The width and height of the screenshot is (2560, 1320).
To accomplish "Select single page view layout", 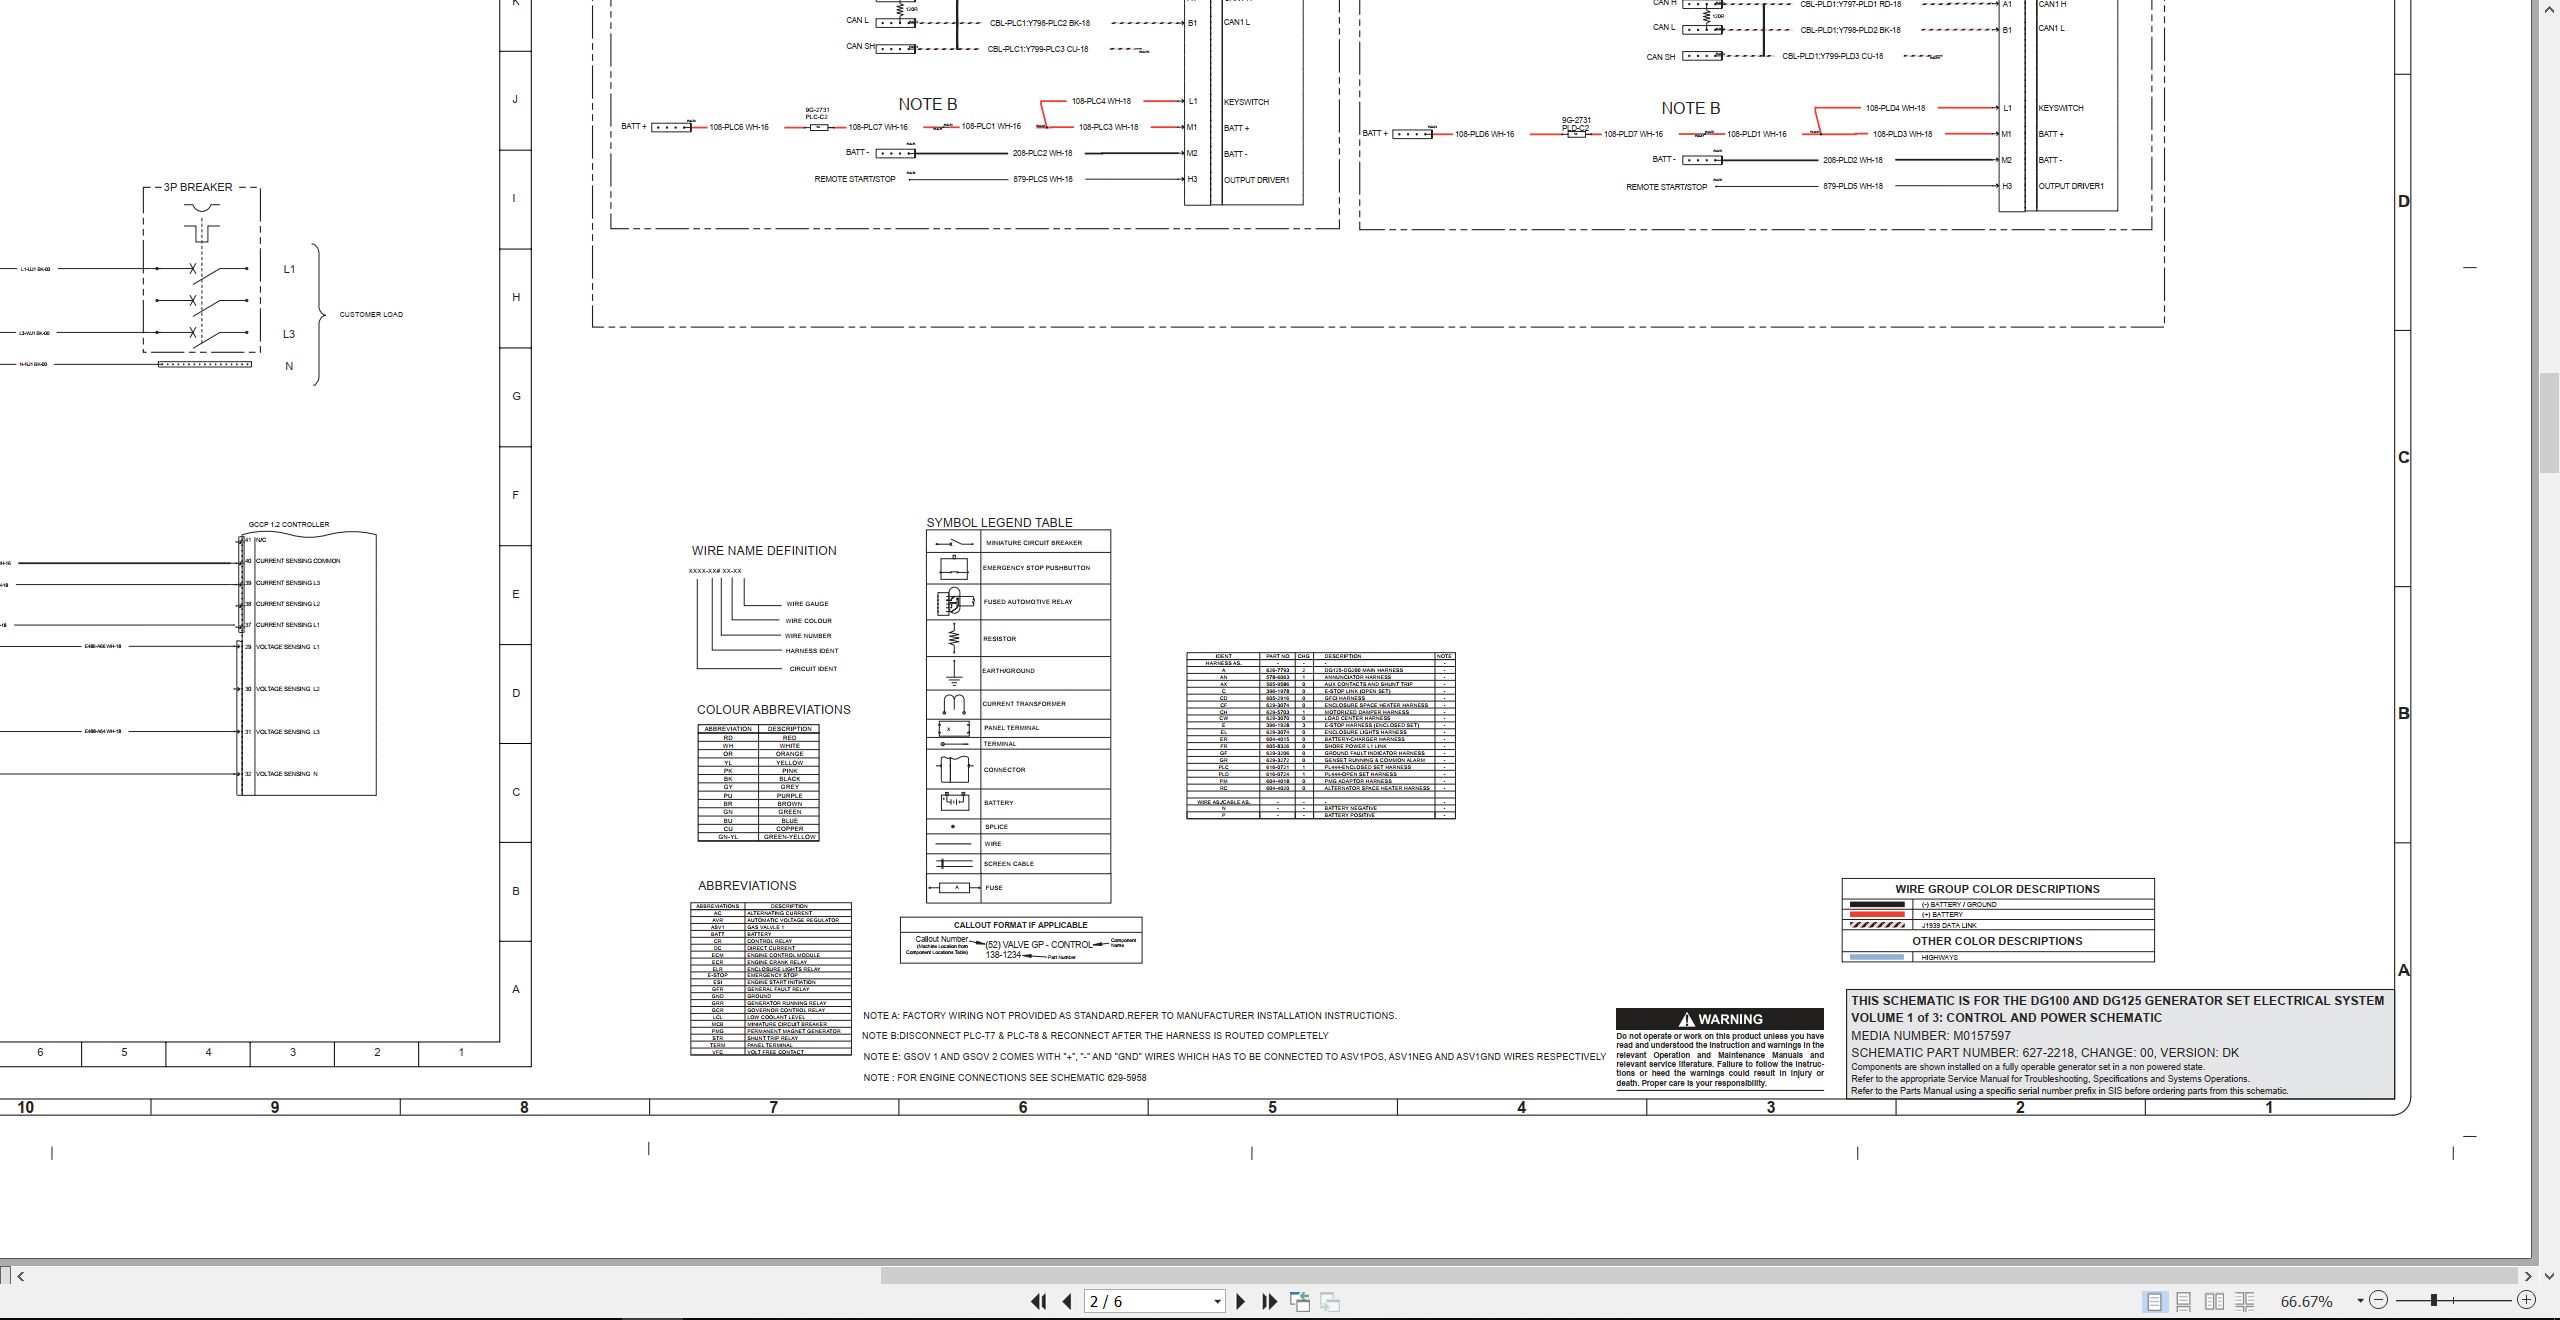I will tap(2154, 1301).
